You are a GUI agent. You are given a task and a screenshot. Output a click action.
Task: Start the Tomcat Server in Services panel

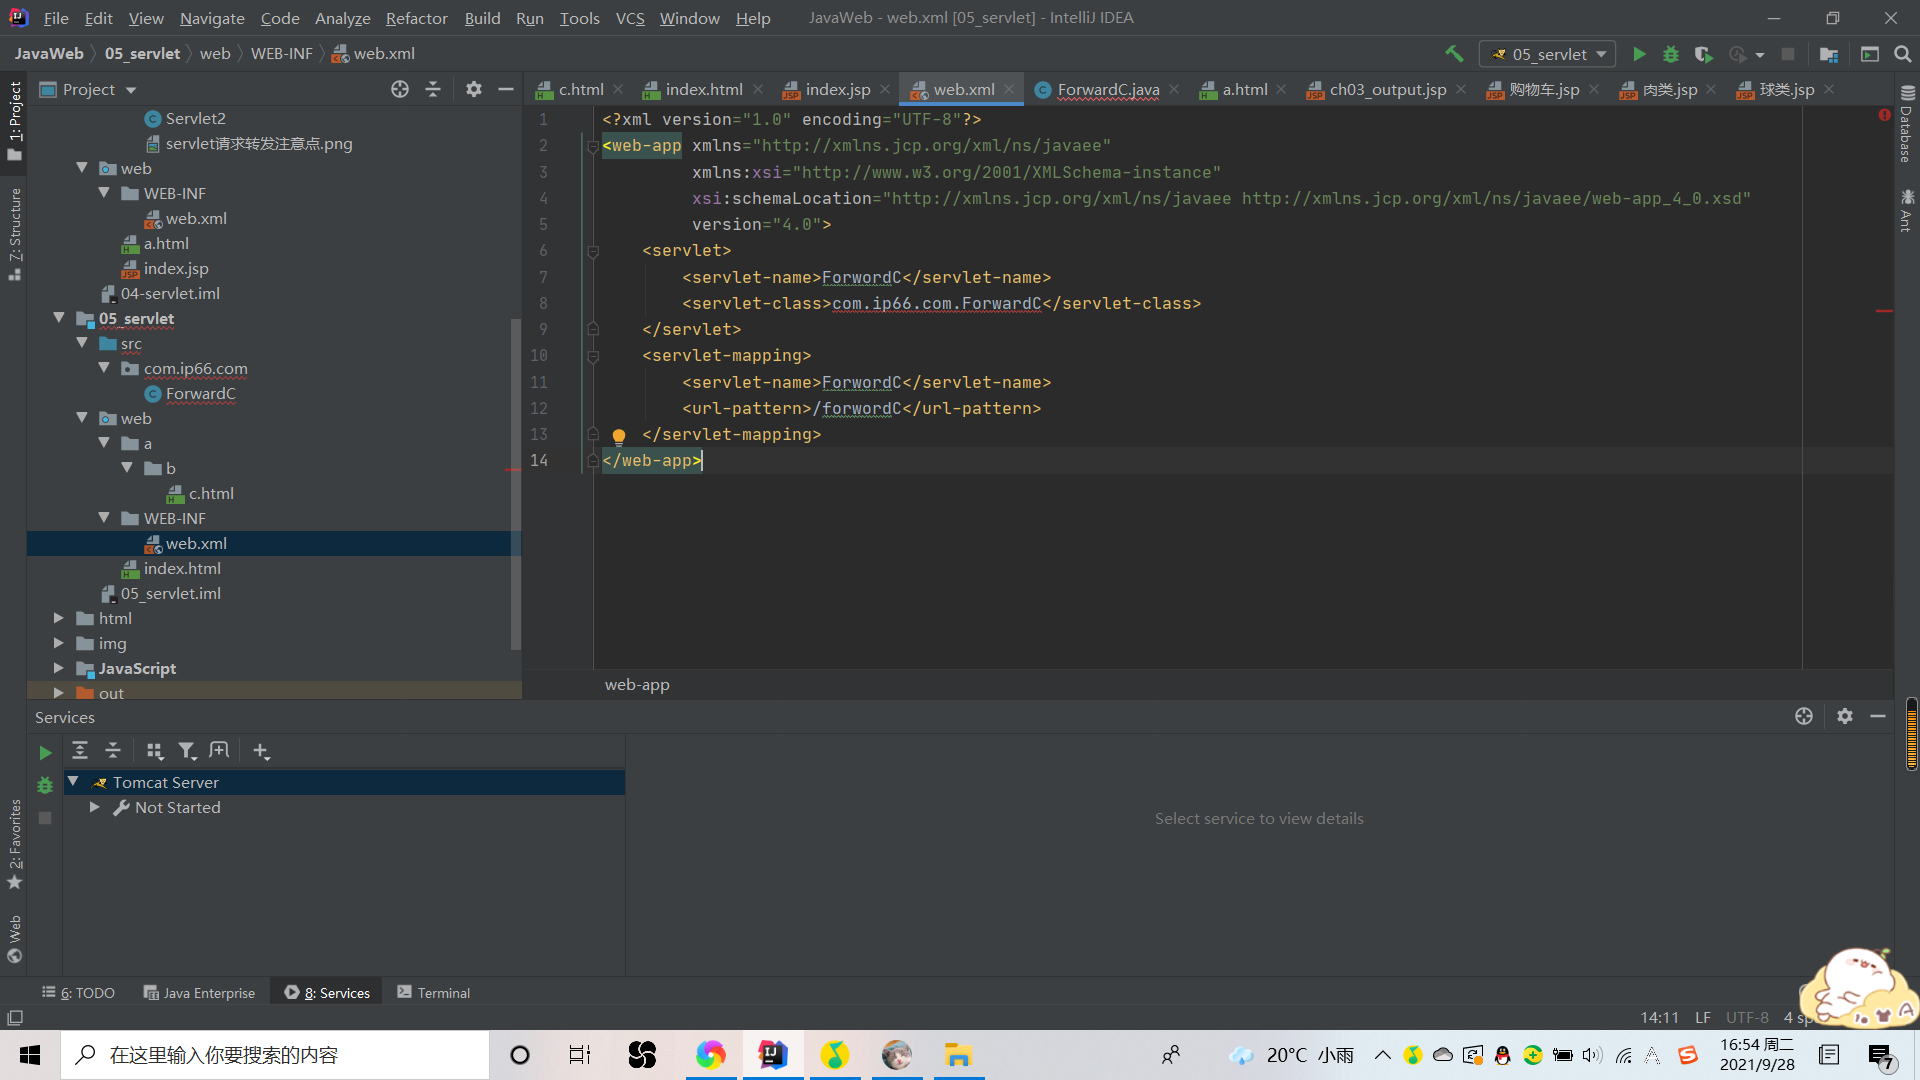pos(44,752)
